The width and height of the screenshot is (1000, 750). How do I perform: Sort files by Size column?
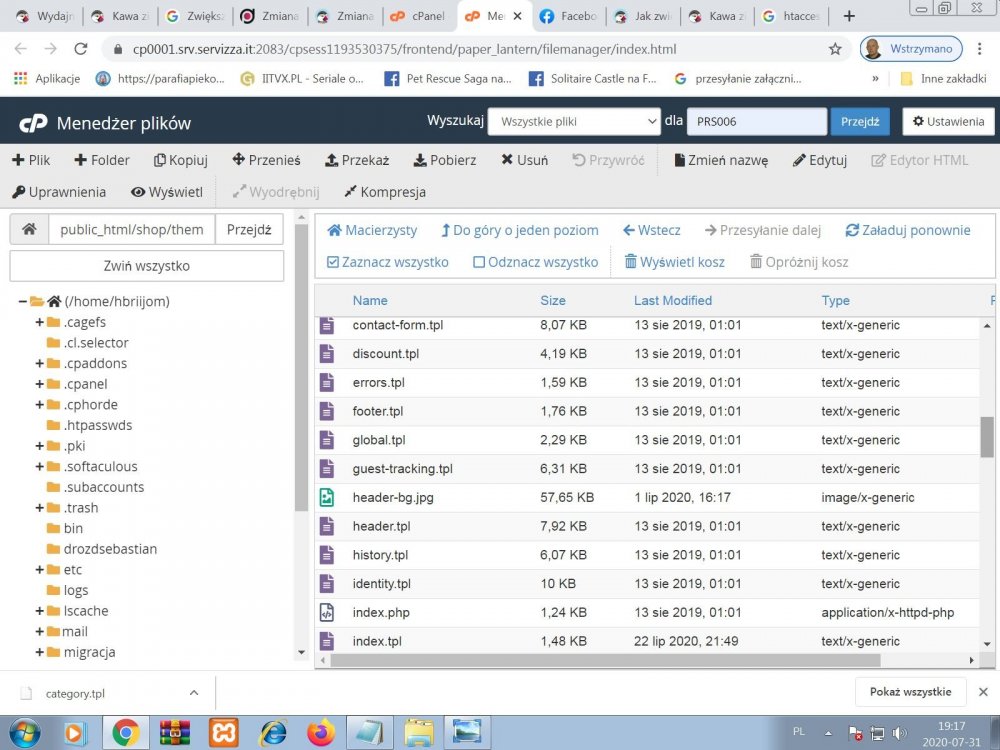coord(553,300)
